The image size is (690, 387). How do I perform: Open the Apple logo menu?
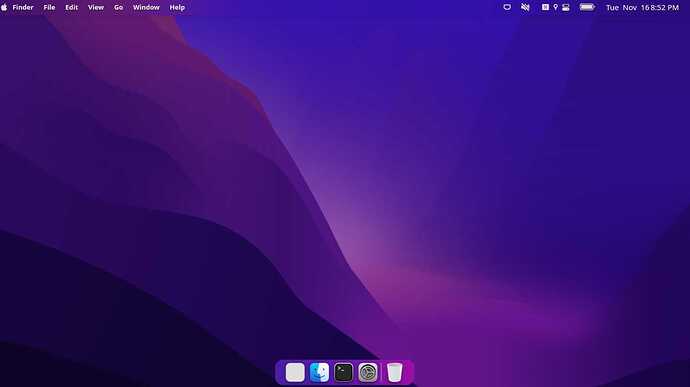(4, 7)
